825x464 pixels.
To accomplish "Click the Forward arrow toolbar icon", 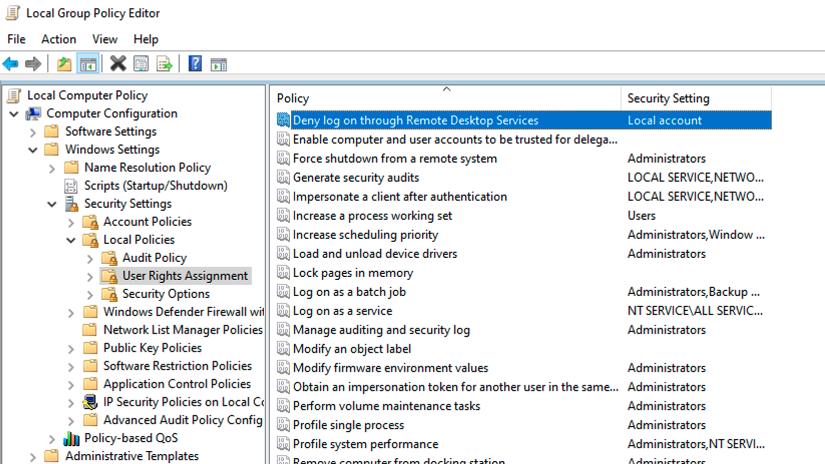I will click(x=33, y=64).
